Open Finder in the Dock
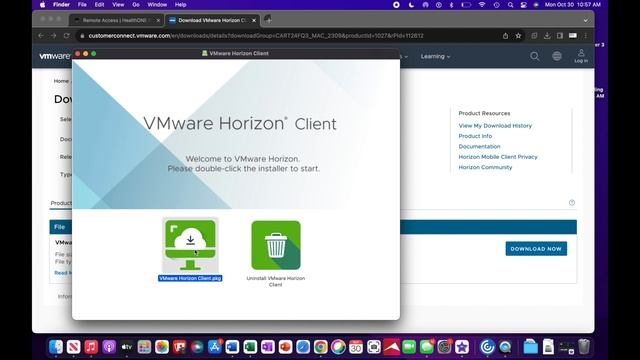The image size is (640, 360). tap(56, 347)
